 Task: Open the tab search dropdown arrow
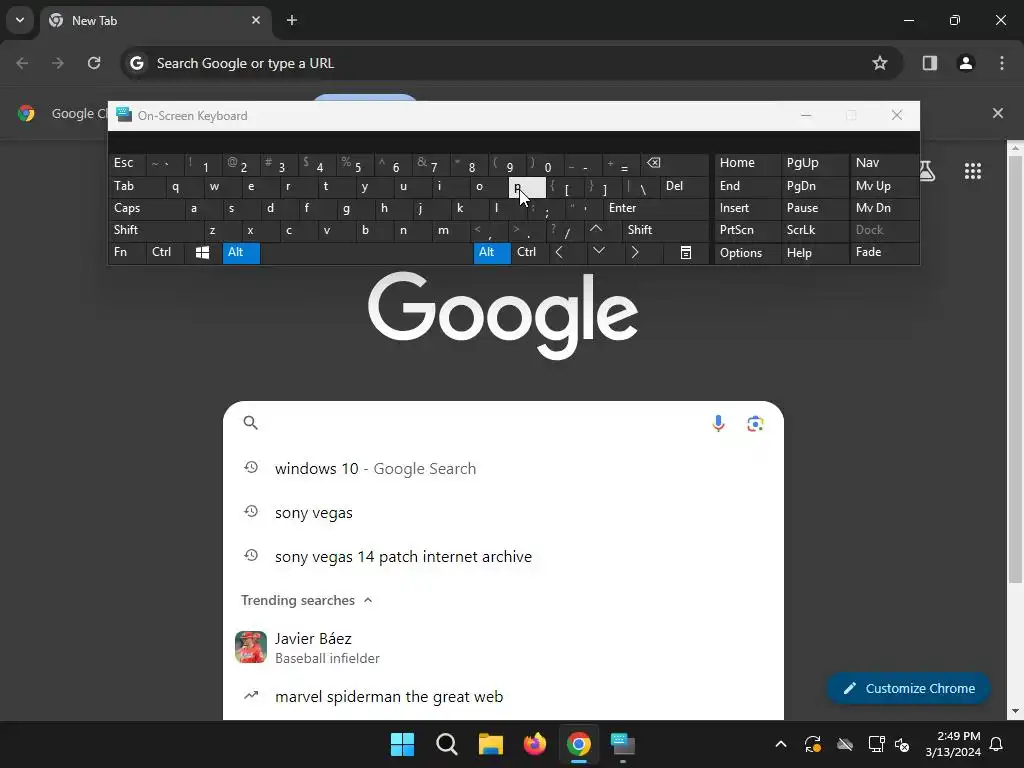[x=20, y=20]
